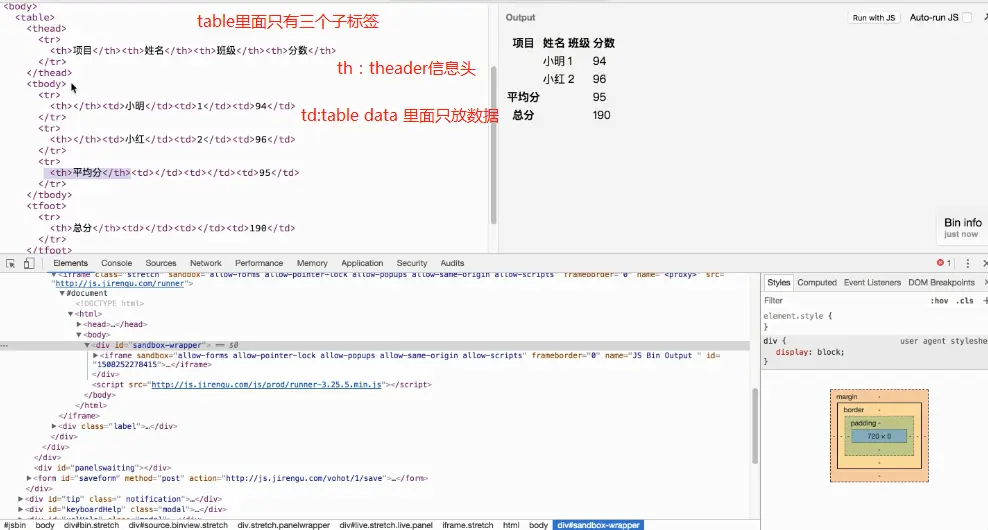Select #jsbin in the breadcrumb bar

14,525
